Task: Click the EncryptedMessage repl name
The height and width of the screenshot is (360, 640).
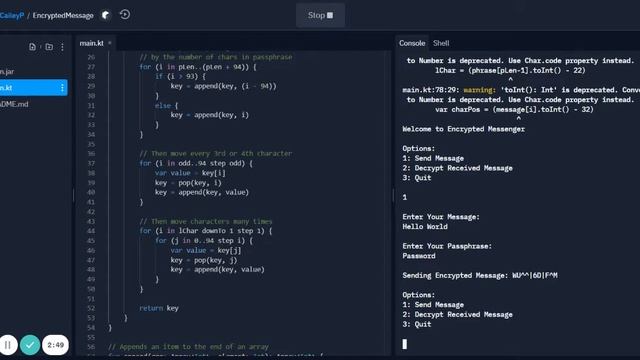Action: tap(63, 16)
